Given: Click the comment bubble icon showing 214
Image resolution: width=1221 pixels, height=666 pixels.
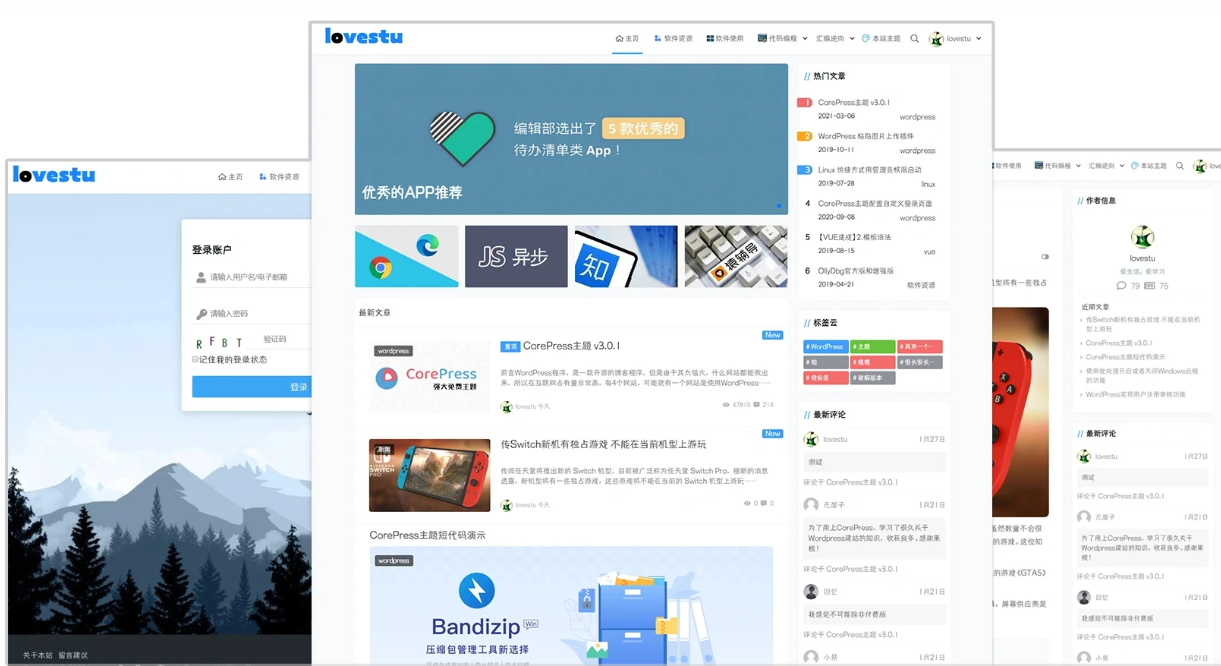Looking at the screenshot, I should click(x=757, y=405).
